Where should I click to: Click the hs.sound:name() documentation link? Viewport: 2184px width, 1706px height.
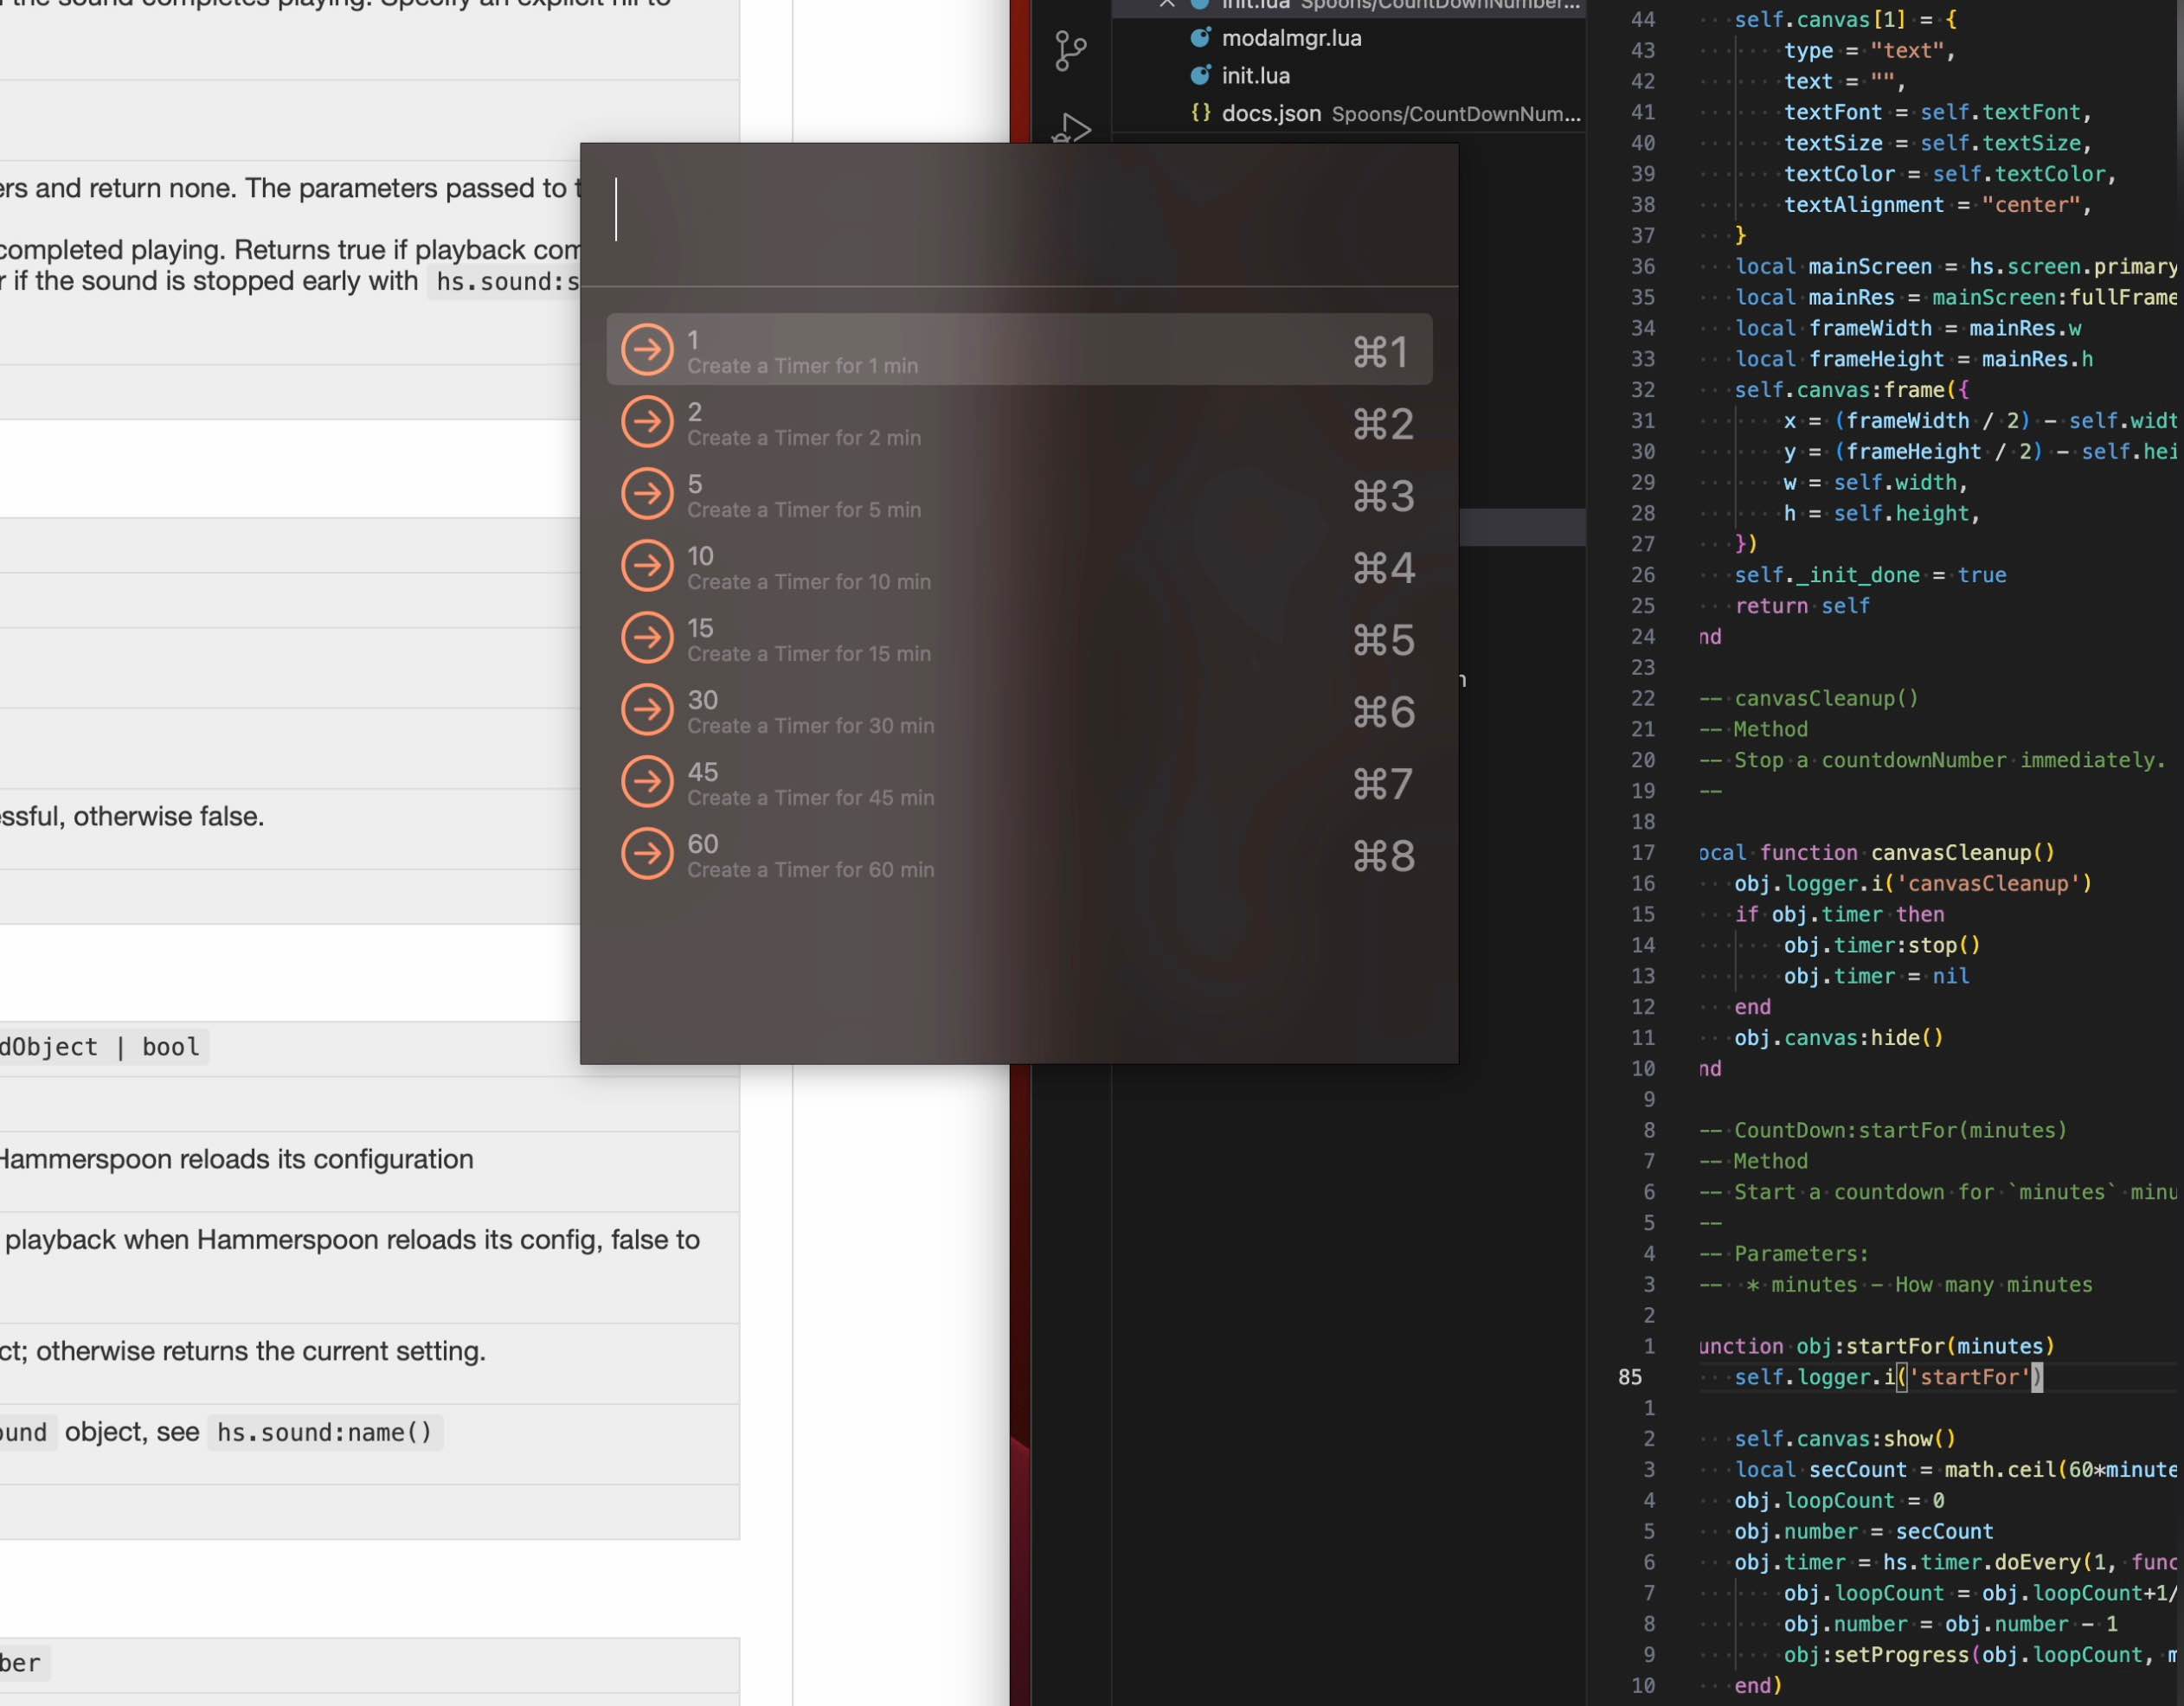[x=324, y=1432]
